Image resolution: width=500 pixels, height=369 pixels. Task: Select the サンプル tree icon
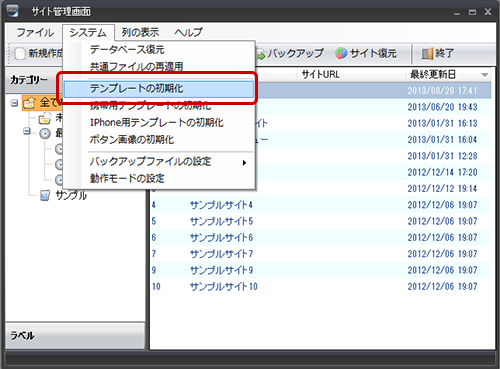(x=45, y=196)
